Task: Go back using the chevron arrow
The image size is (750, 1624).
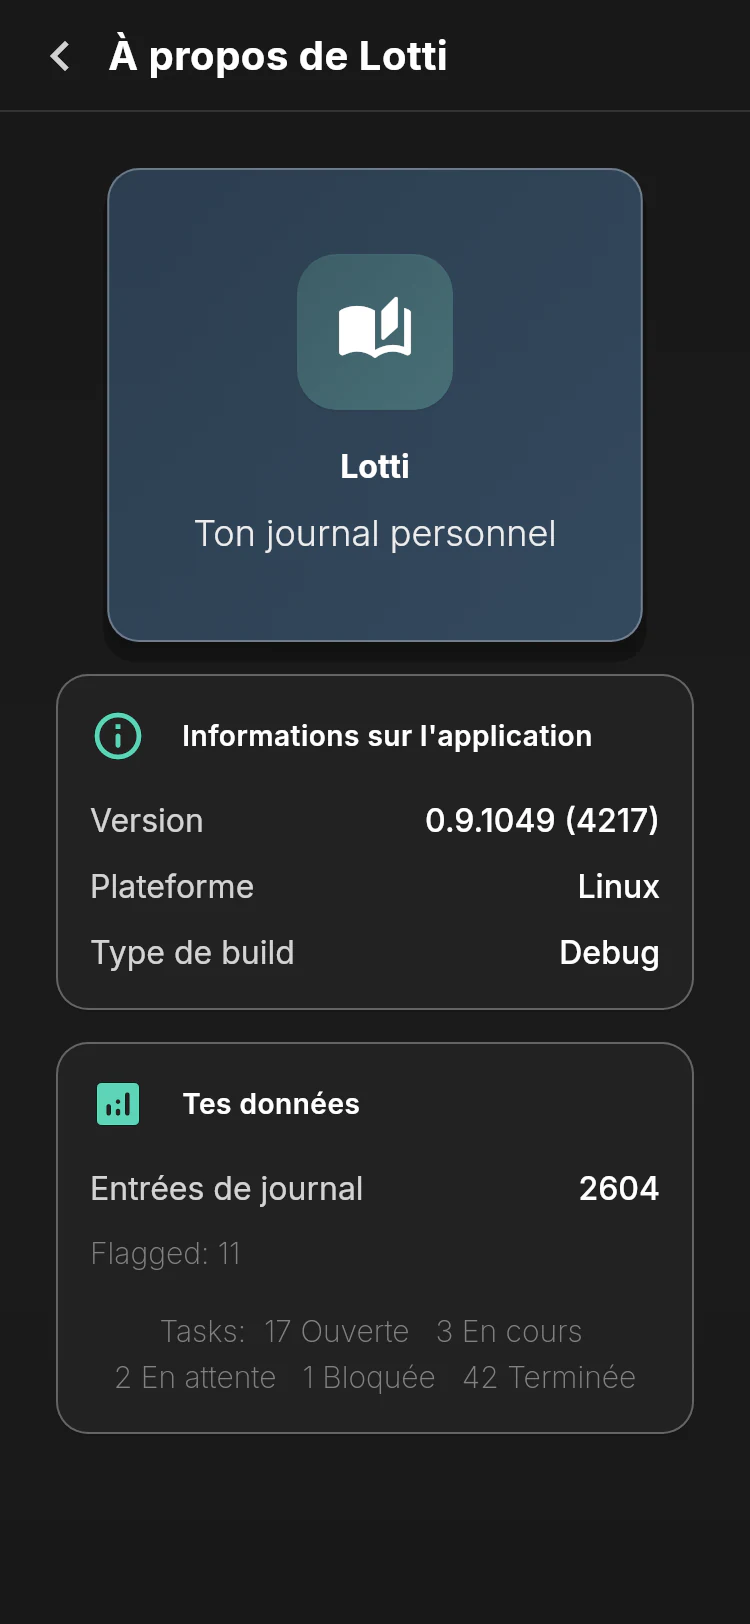Action: pyautogui.click(x=60, y=56)
